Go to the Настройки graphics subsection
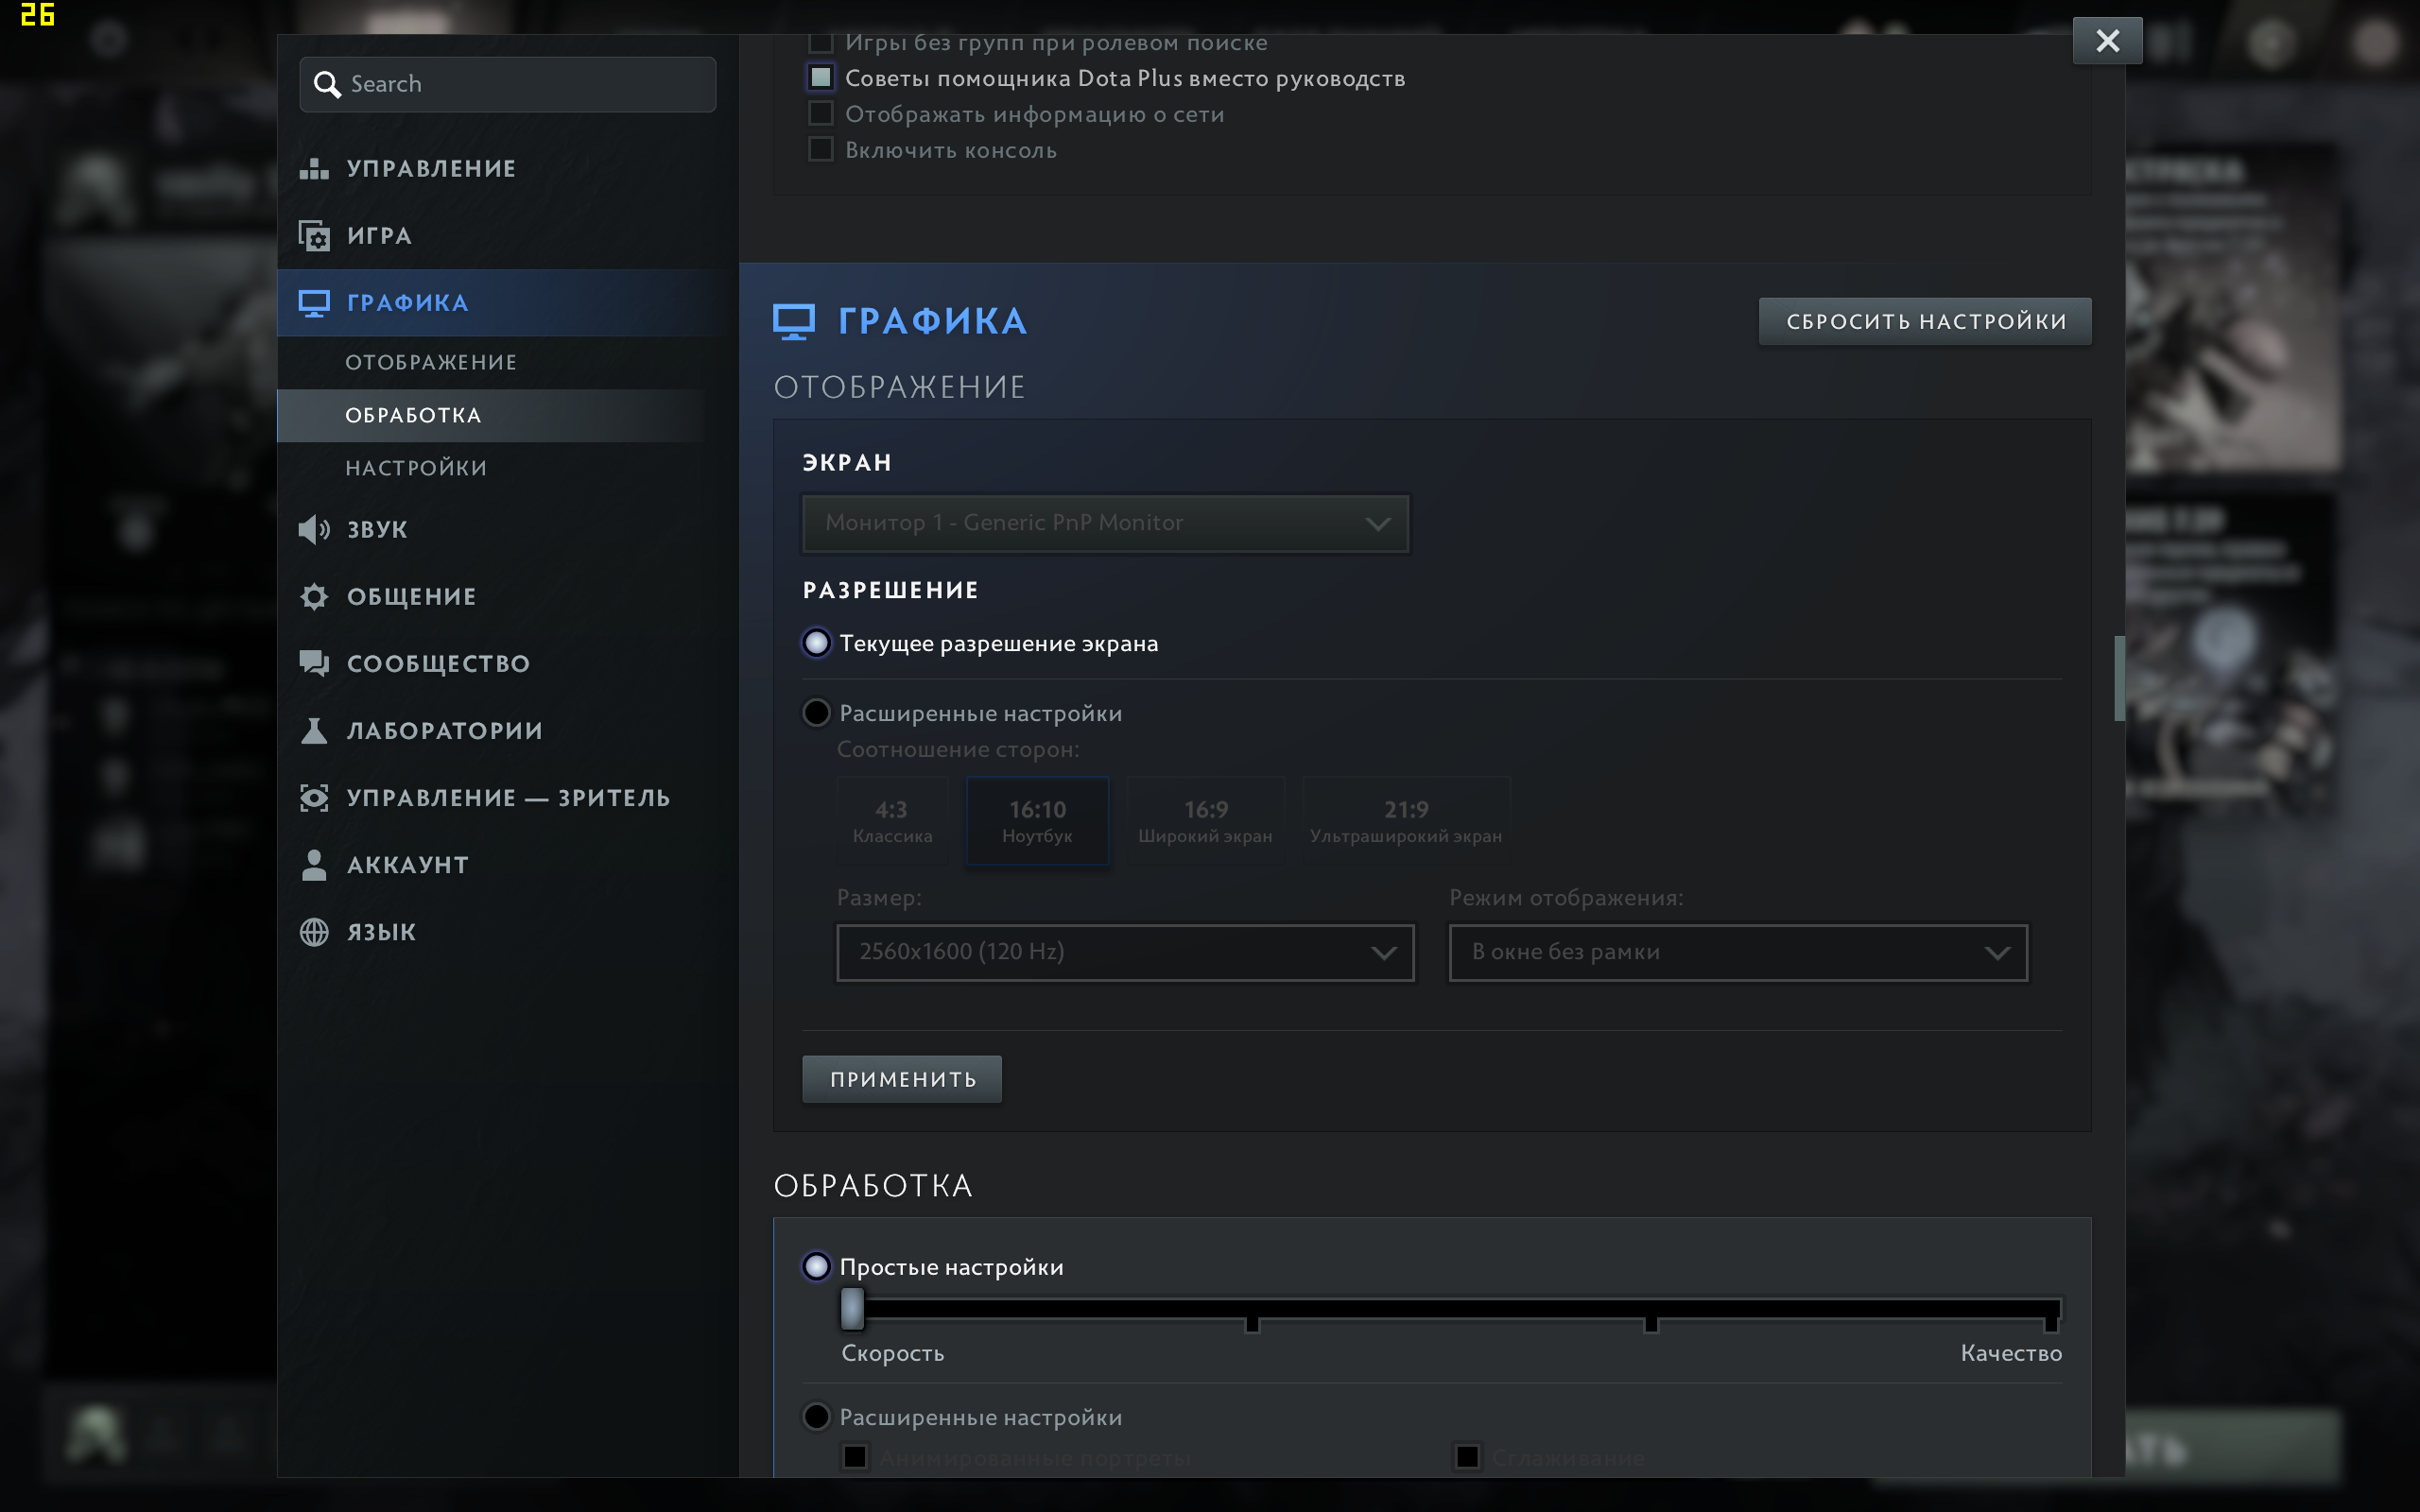 tap(416, 468)
